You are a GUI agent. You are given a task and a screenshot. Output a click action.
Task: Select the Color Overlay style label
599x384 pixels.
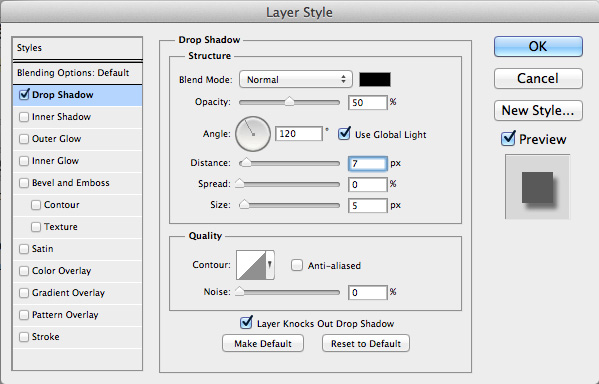(x=62, y=271)
